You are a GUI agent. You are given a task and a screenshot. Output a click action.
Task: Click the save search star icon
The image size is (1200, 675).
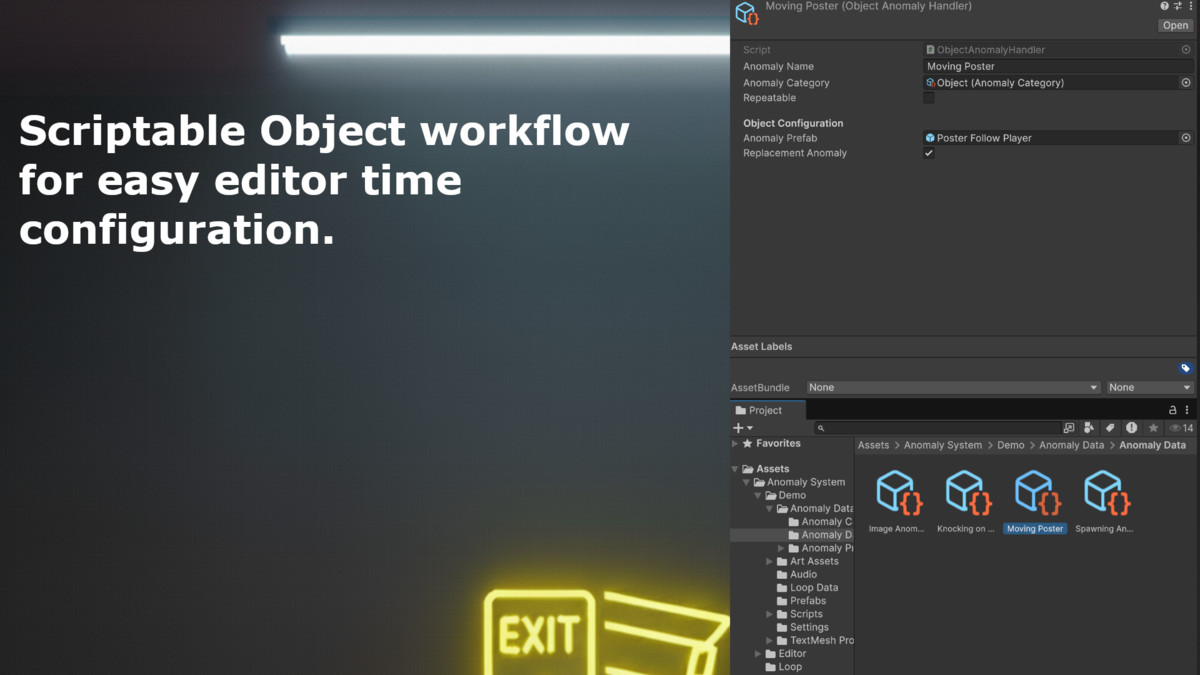(x=1153, y=428)
